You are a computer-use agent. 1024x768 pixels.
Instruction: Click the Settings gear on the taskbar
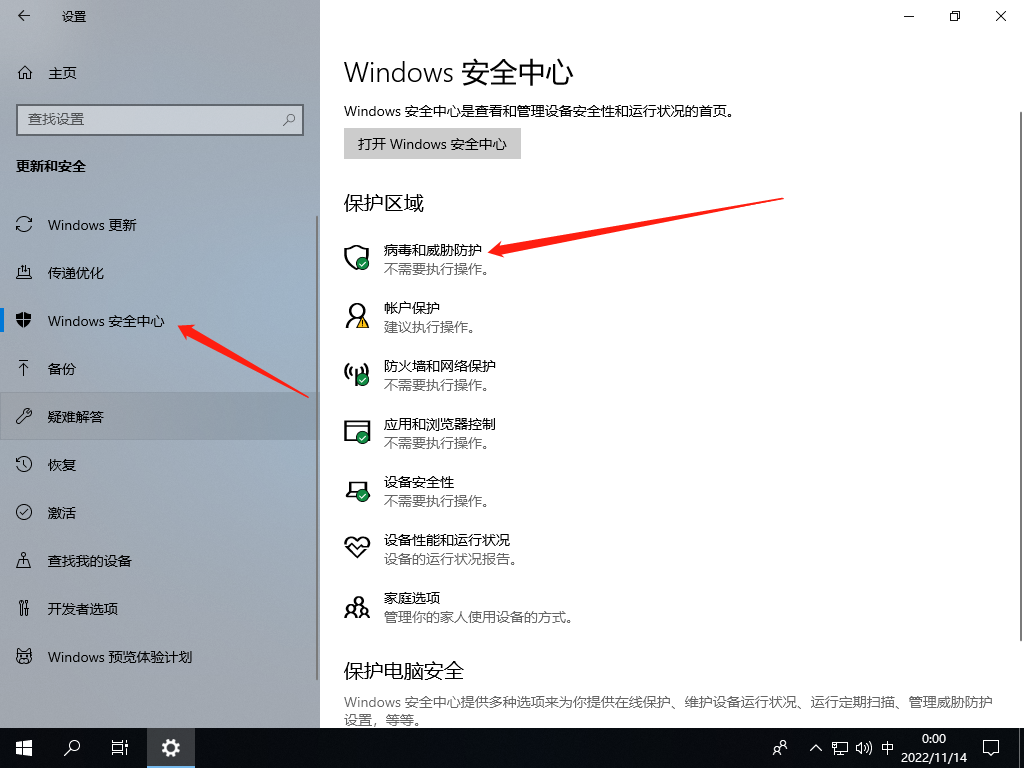(170, 748)
